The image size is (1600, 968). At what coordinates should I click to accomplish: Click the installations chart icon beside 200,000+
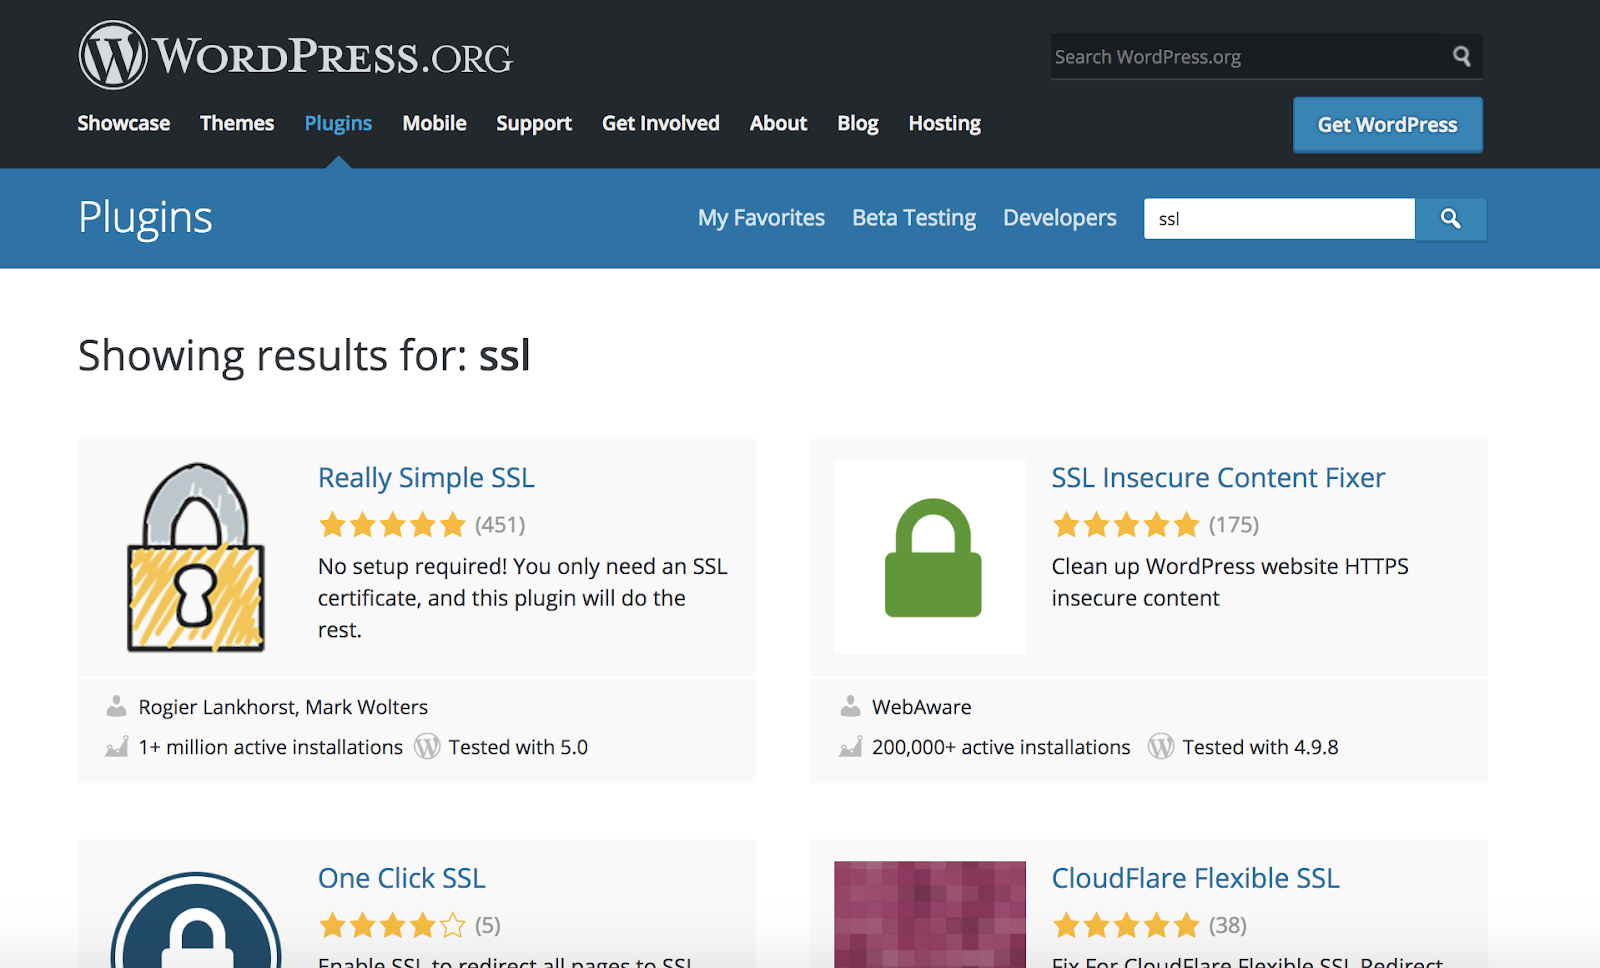tap(851, 746)
